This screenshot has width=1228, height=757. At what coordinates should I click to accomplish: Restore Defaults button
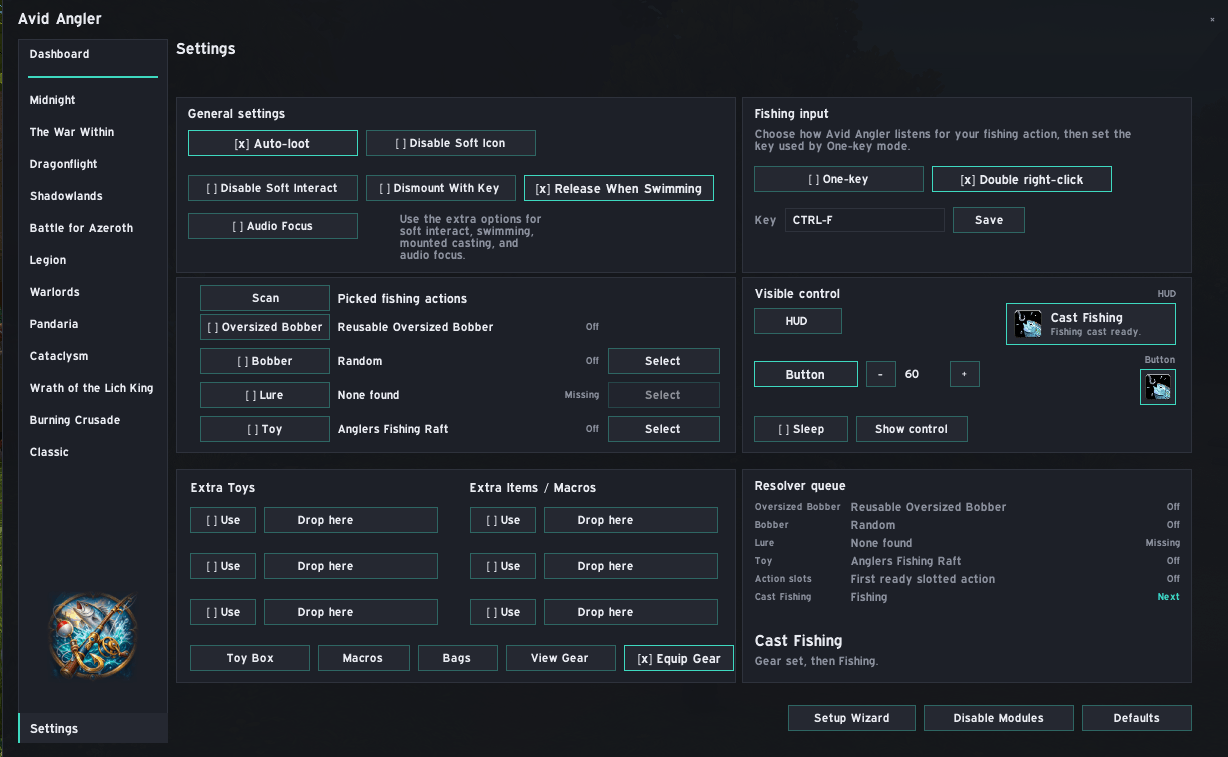pyautogui.click(x=1137, y=718)
